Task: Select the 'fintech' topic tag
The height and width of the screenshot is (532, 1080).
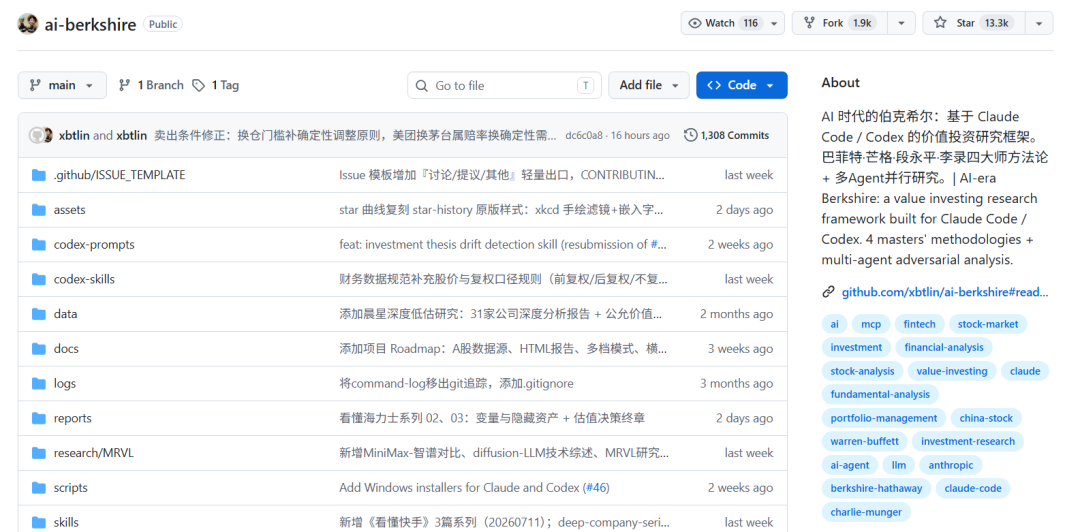Action: [920, 324]
